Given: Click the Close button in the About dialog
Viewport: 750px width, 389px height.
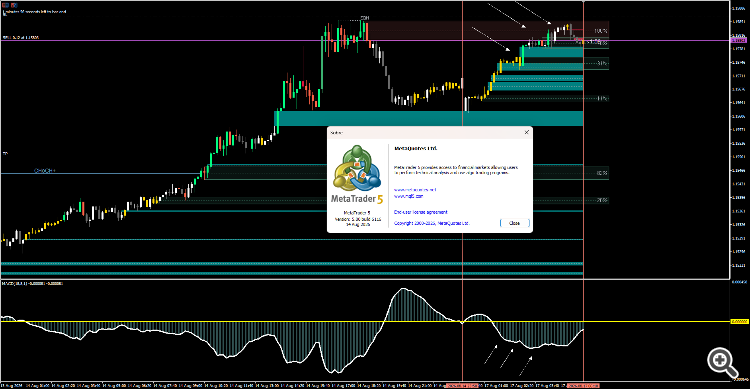Looking at the screenshot, I should point(514,223).
